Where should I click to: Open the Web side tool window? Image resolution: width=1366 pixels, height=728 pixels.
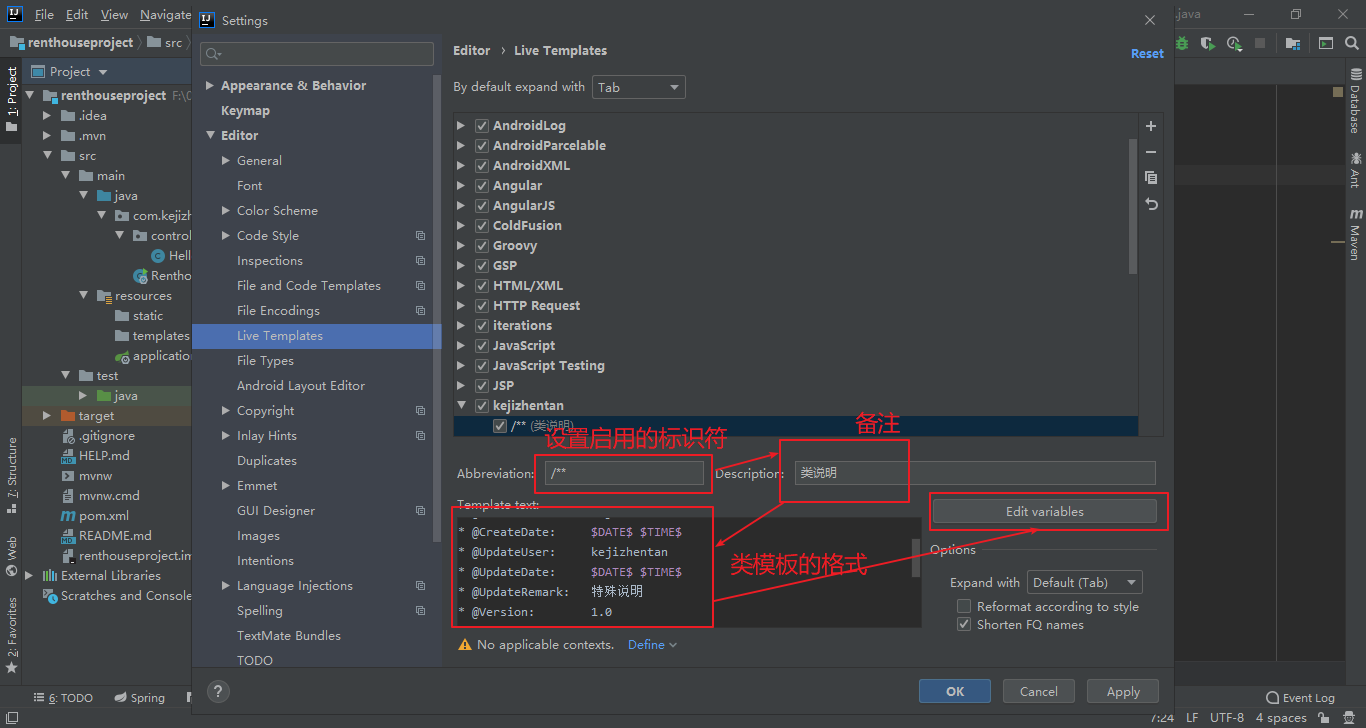[x=11, y=558]
